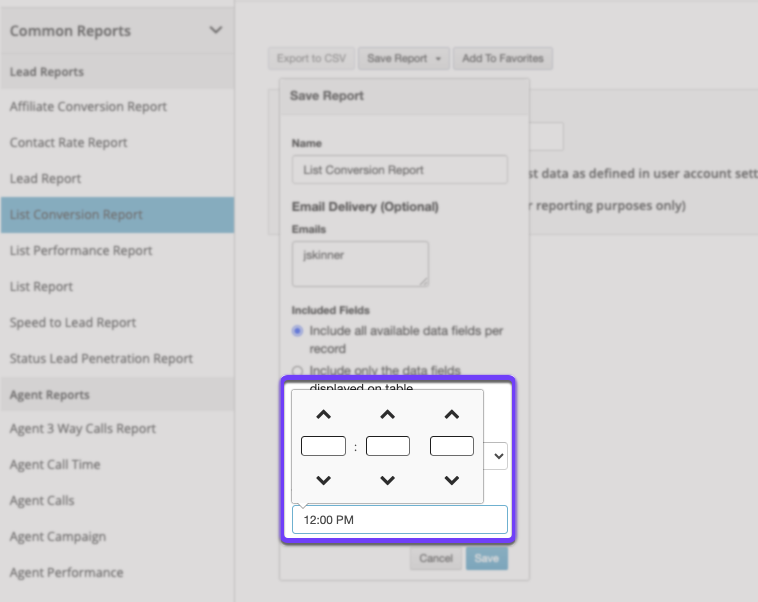Click the Add To Favorites button
The image size is (758, 602).
pos(503,59)
